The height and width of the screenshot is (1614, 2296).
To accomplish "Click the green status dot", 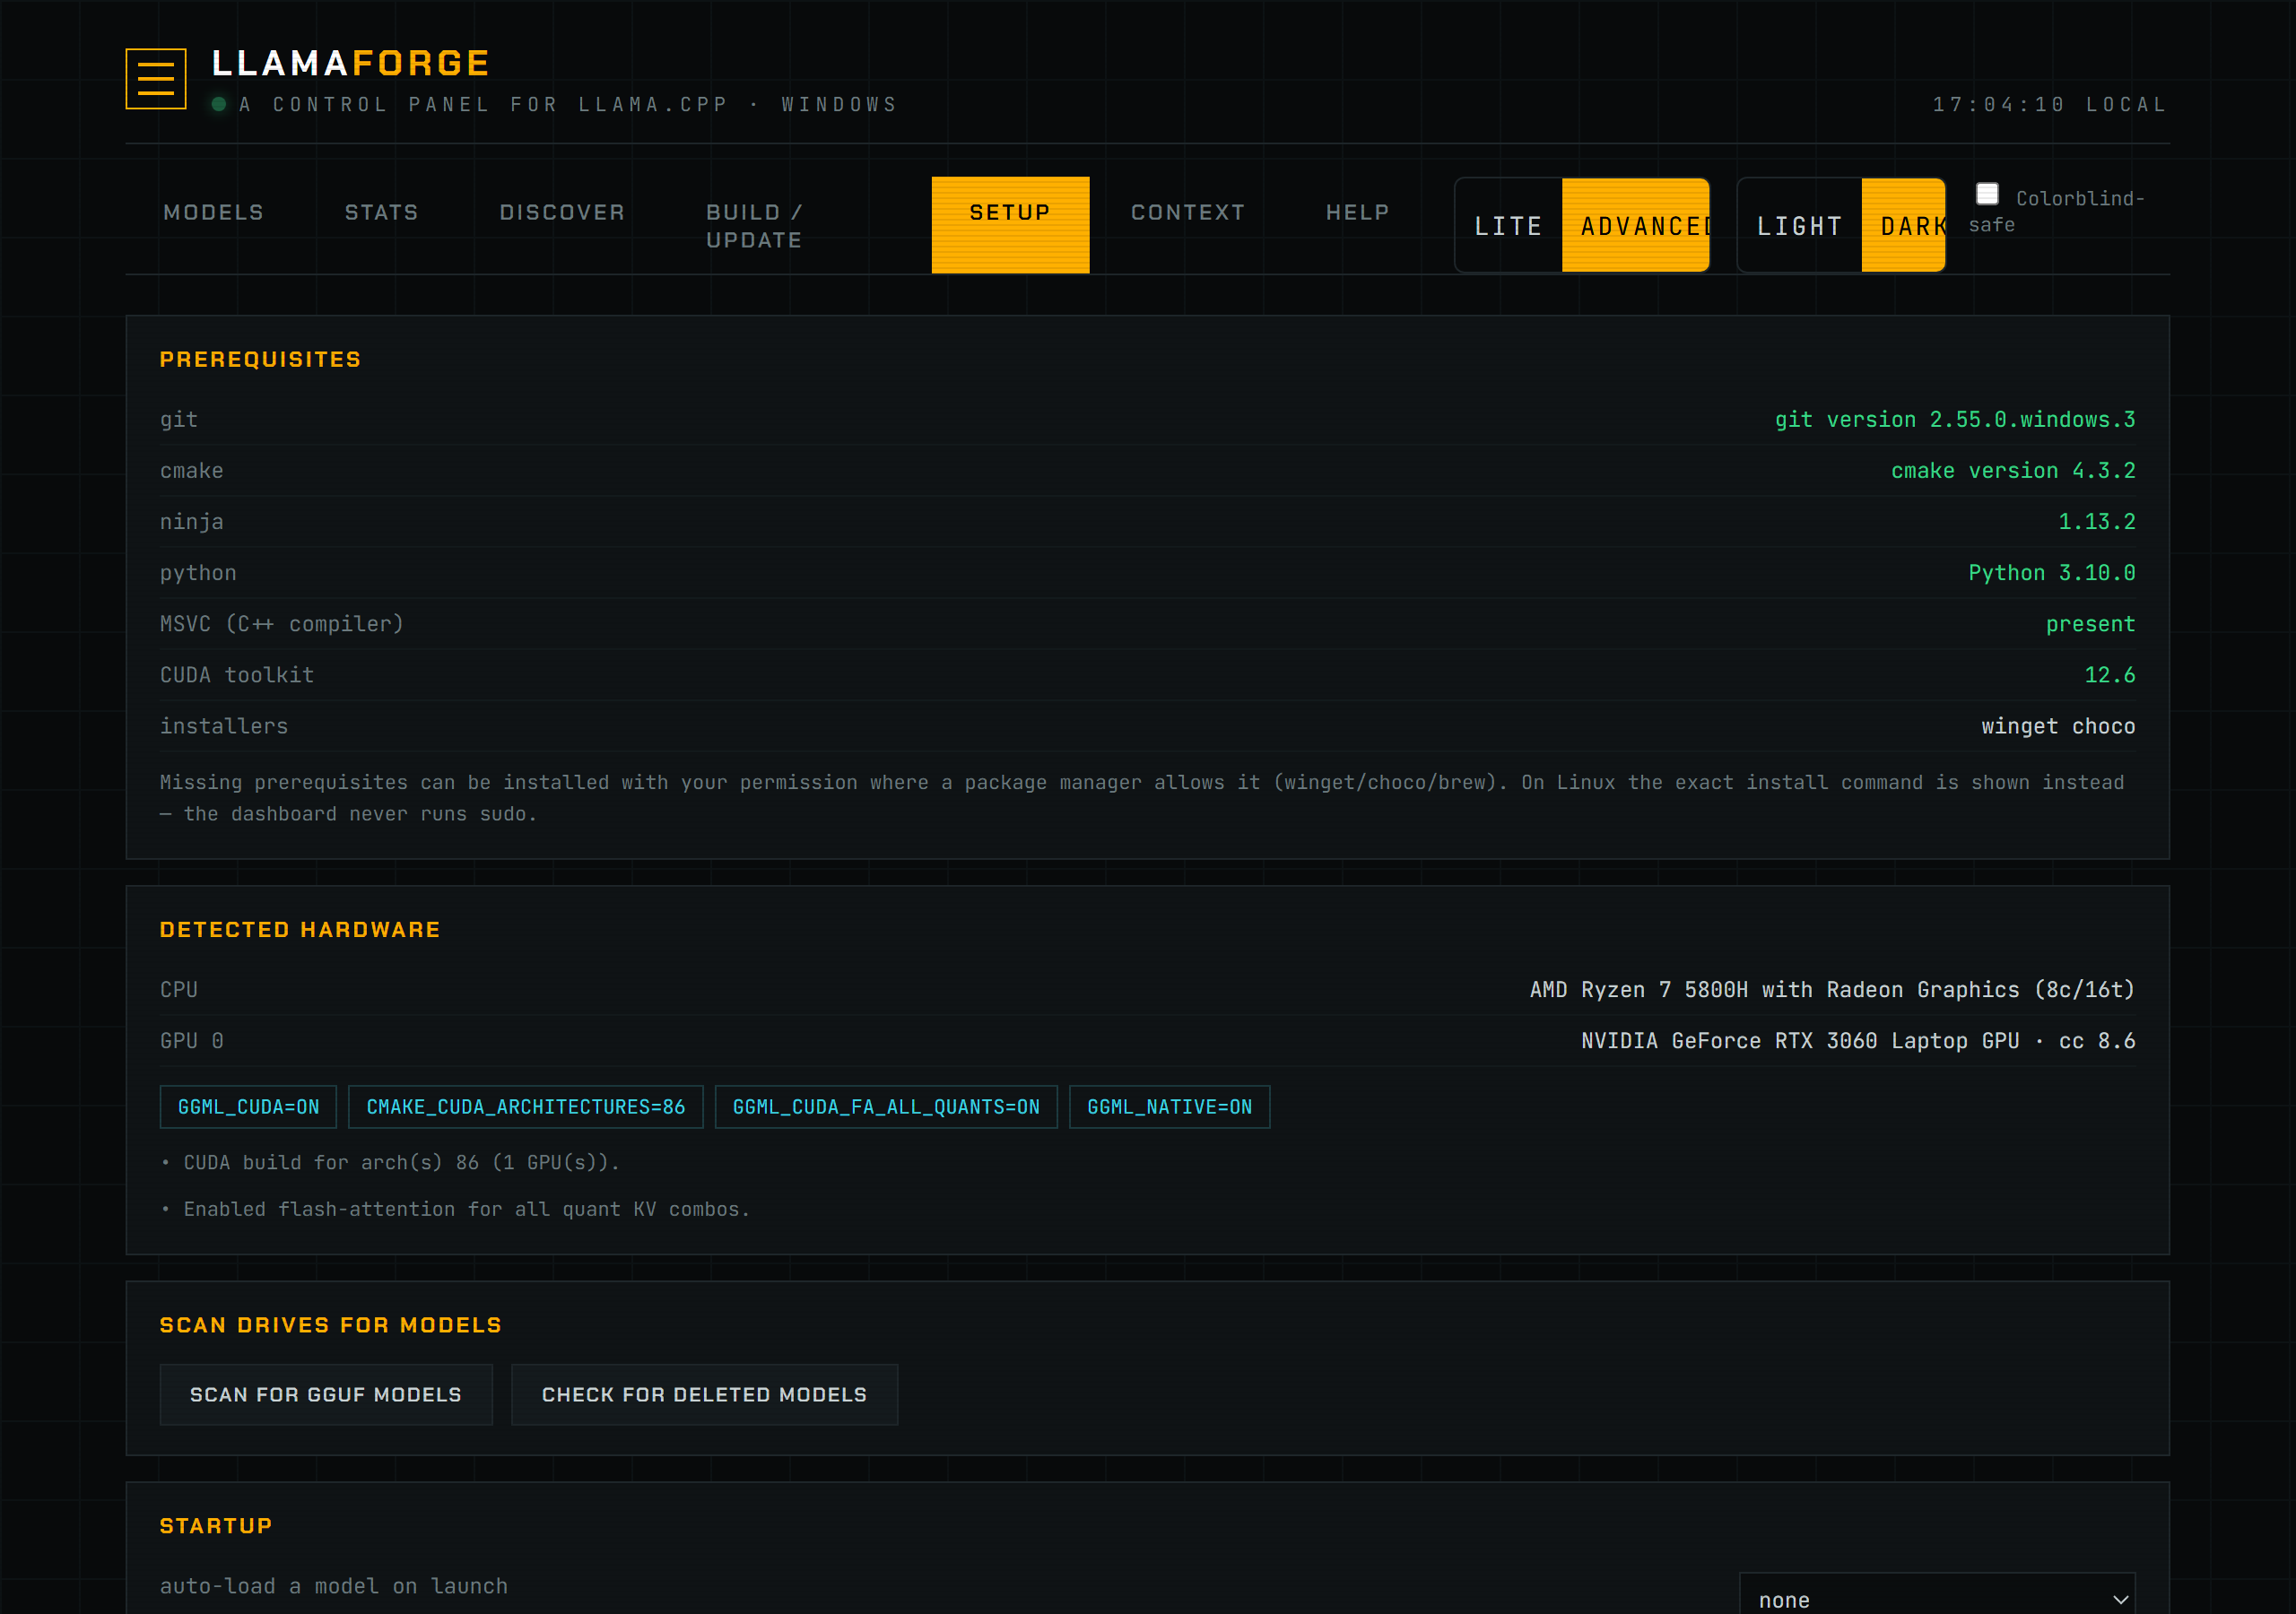I will [x=219, y=104].
